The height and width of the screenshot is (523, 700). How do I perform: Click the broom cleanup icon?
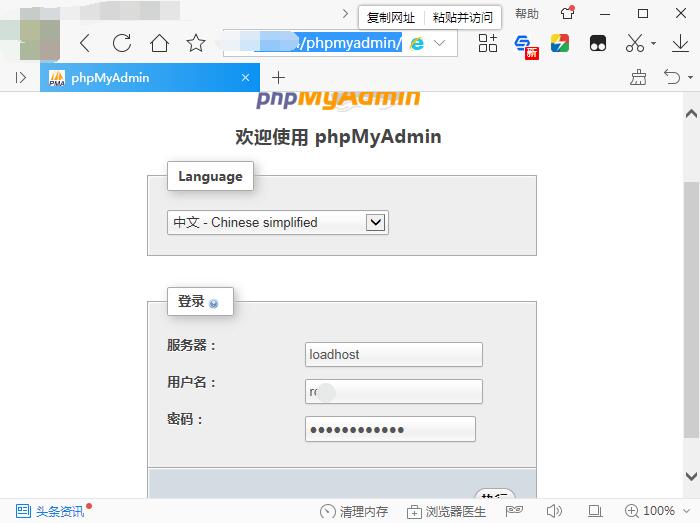(x=638, y=77)
